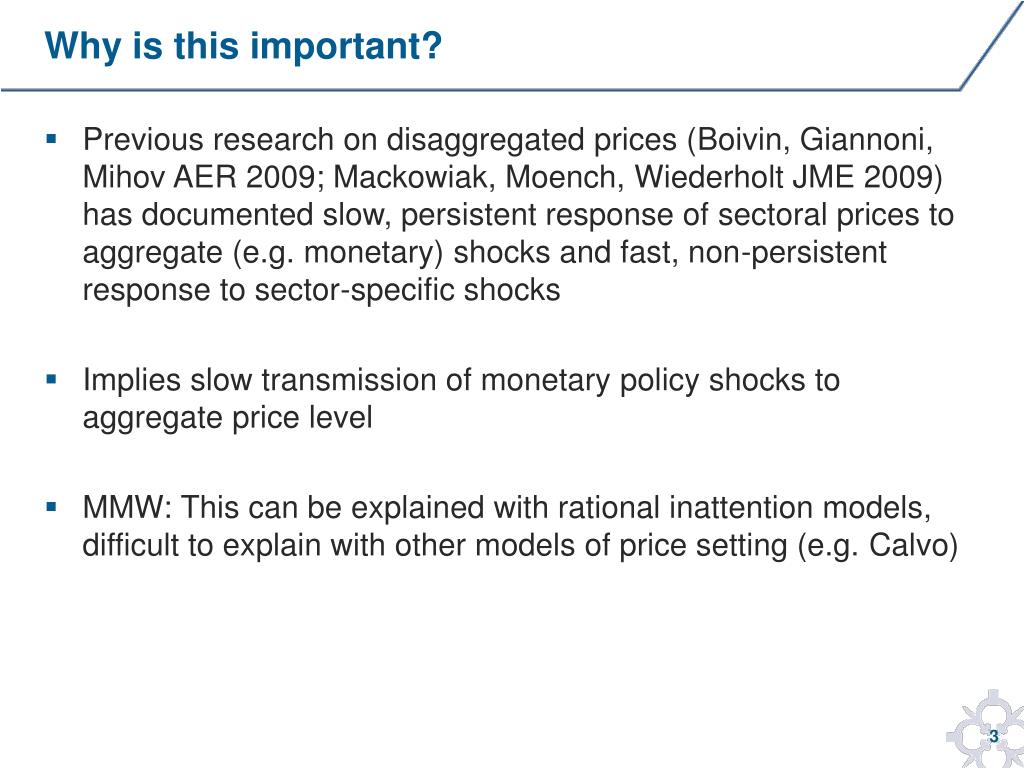Click the second square bullet before 'Implies'
The width and height of the screenshot is (1024, 768).
52,379
